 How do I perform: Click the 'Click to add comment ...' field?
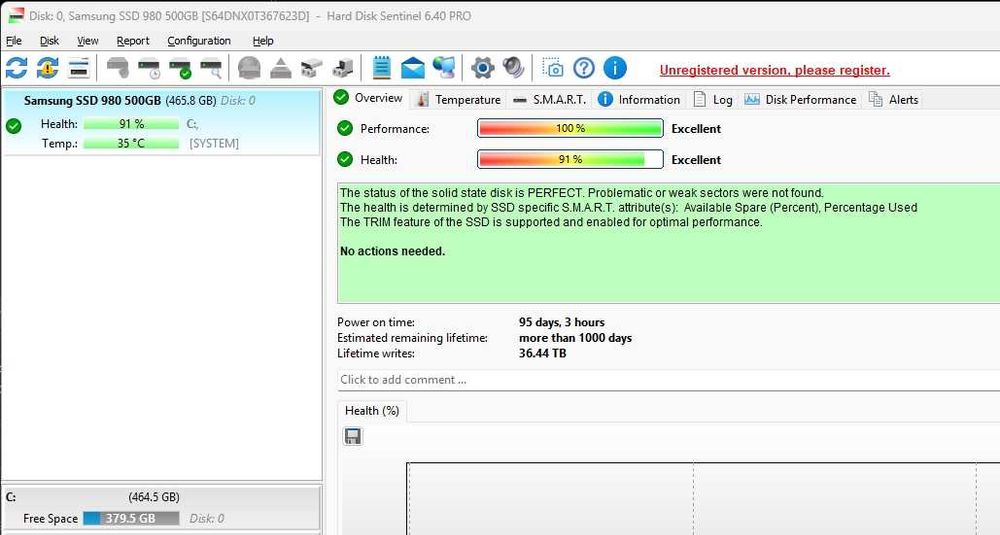tap(668, 380)
